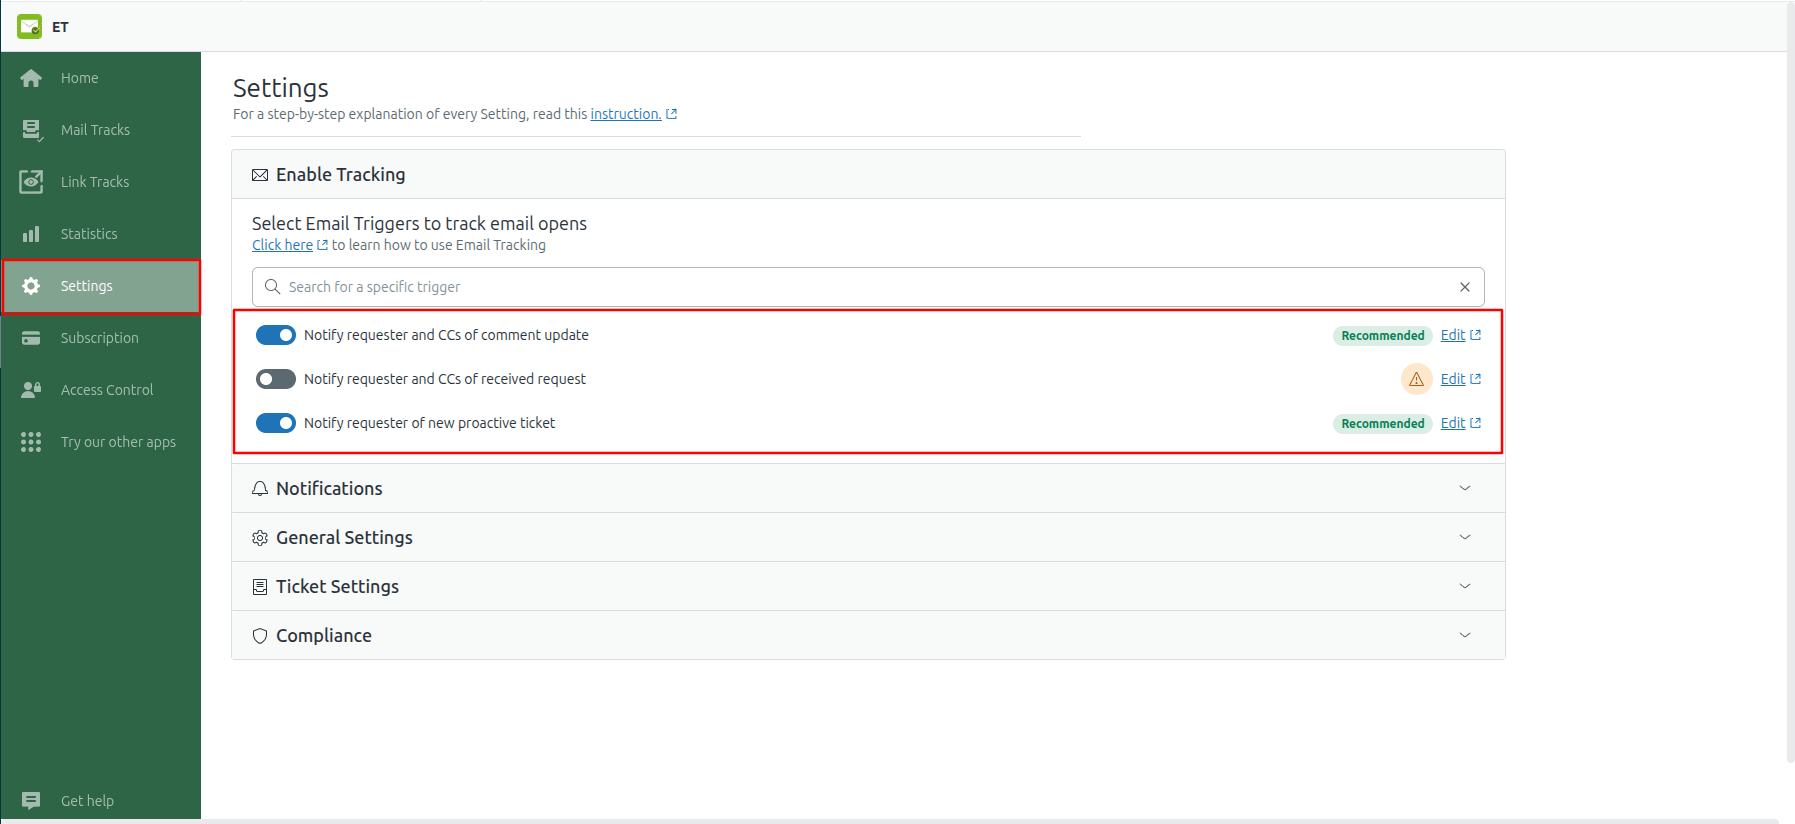This screenshot has height=824, width=1795.
Task: Enable the received request notification toggle
Action: point(276,379)
